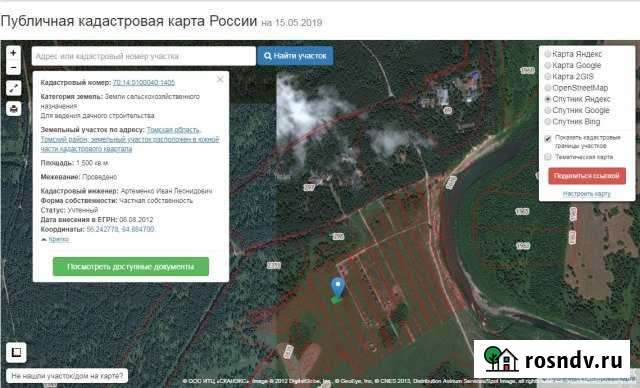Zoom in with the plus button
The width and height of the screenshot is (640, 388).
[13, 53]
